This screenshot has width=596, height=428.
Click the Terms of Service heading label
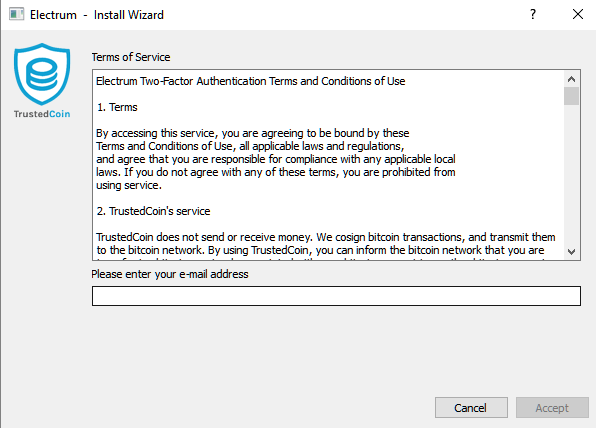pyautogui.click(x=131, y=57)
